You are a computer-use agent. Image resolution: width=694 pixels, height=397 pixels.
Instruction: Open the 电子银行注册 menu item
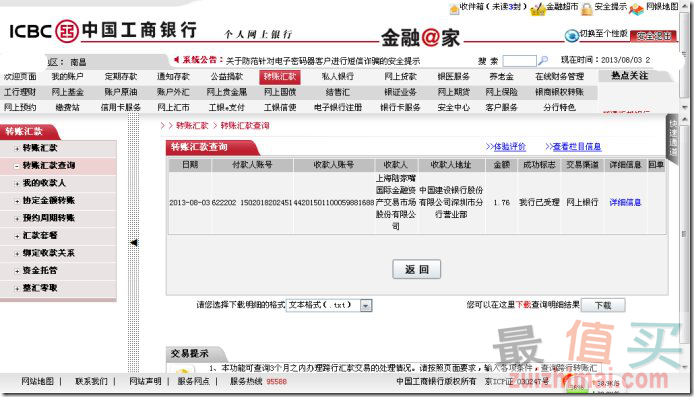[x=338, y=107]
